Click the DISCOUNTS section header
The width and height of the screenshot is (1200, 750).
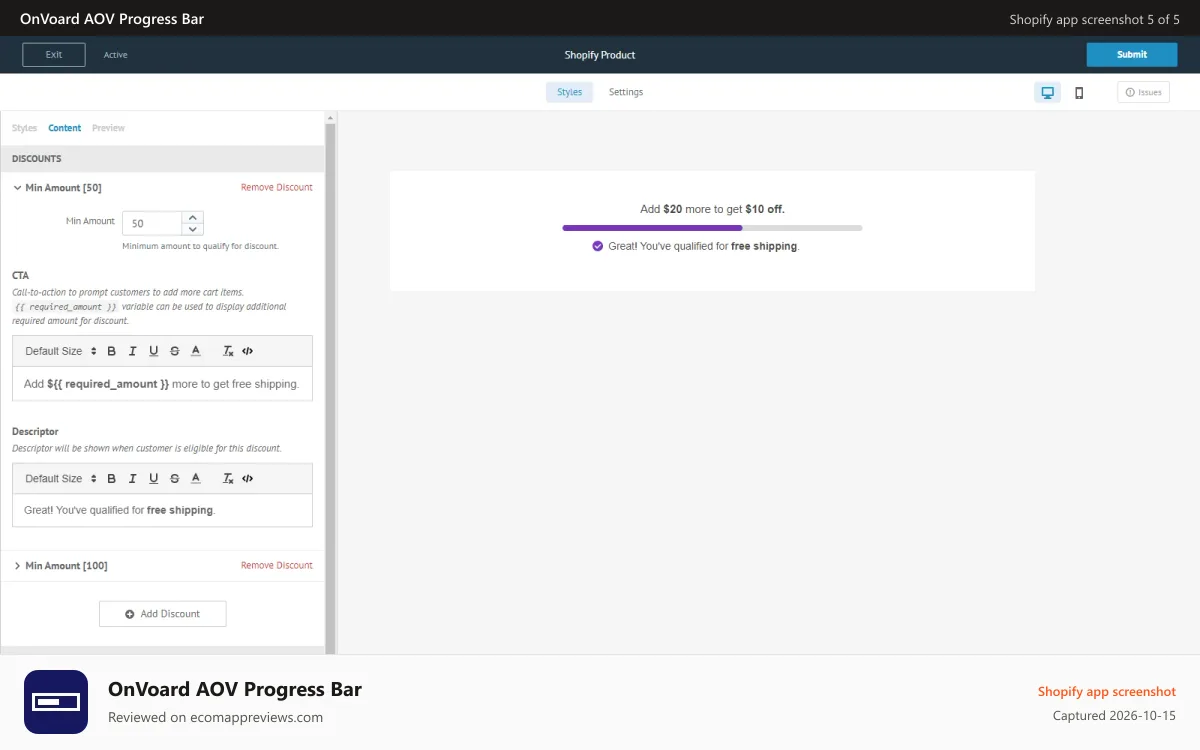tap(162, 159)
